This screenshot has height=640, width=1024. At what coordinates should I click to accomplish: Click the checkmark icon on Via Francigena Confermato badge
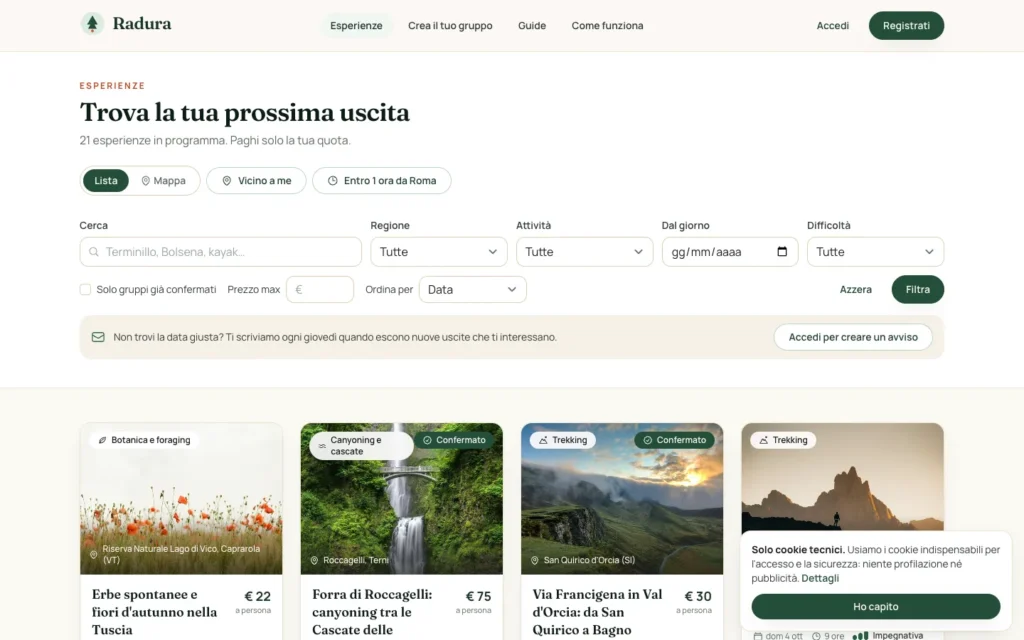tap(648, 440)
